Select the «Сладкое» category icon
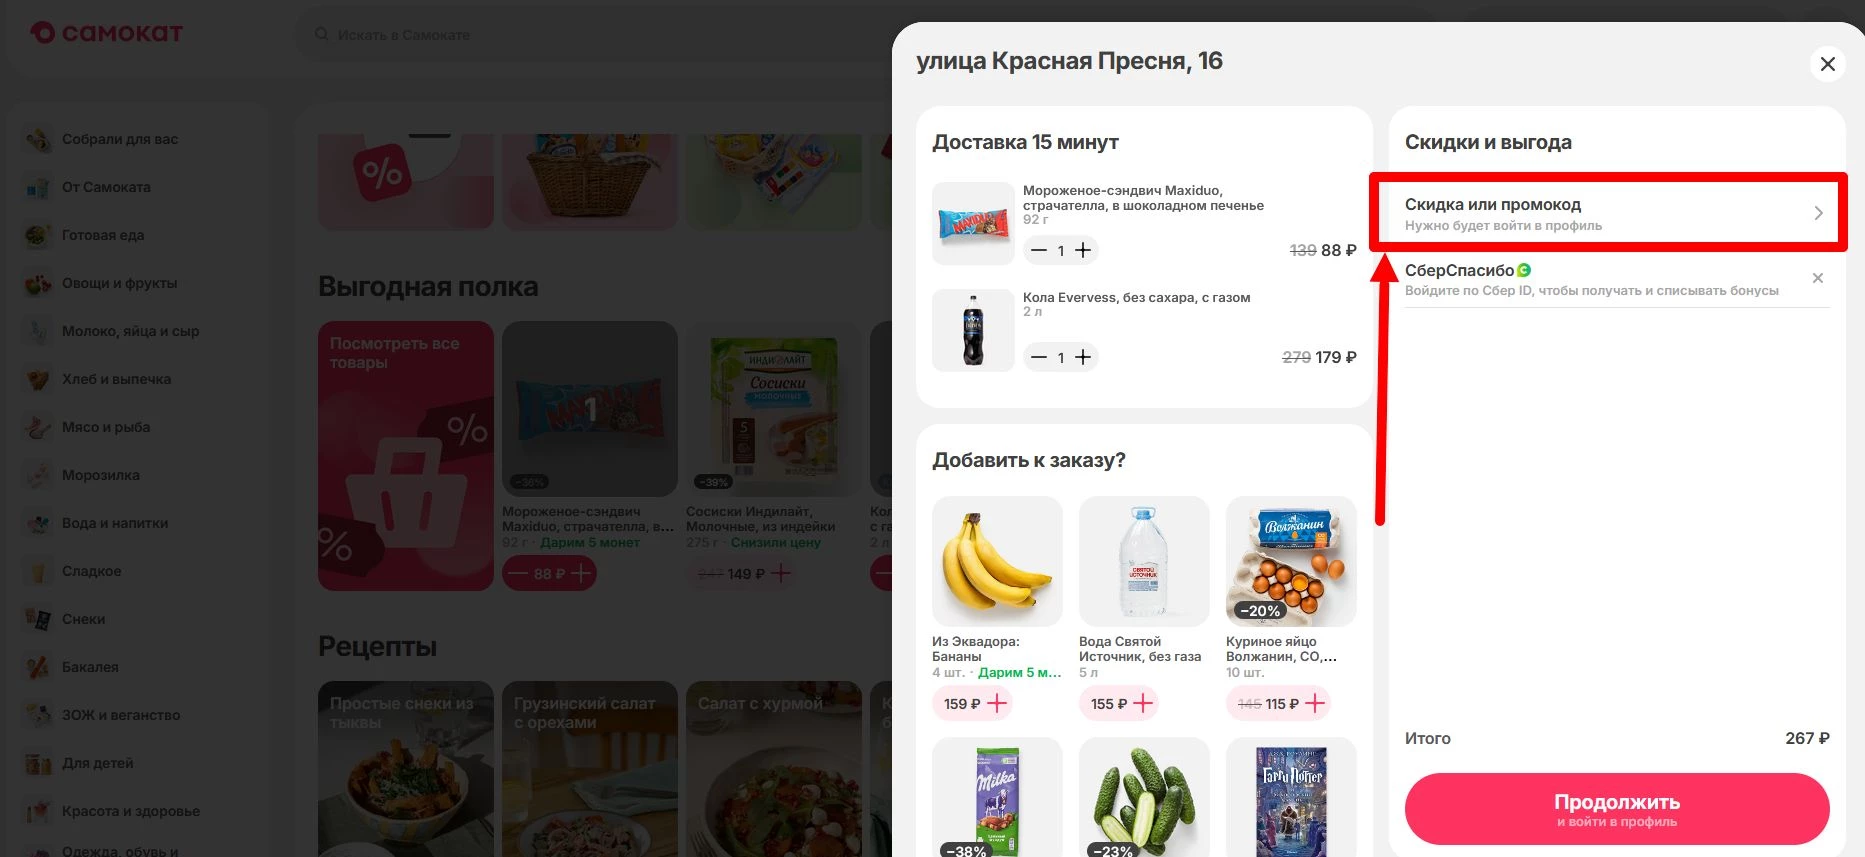Screen dimensions: 1865x857 click(x=37, y=571)
